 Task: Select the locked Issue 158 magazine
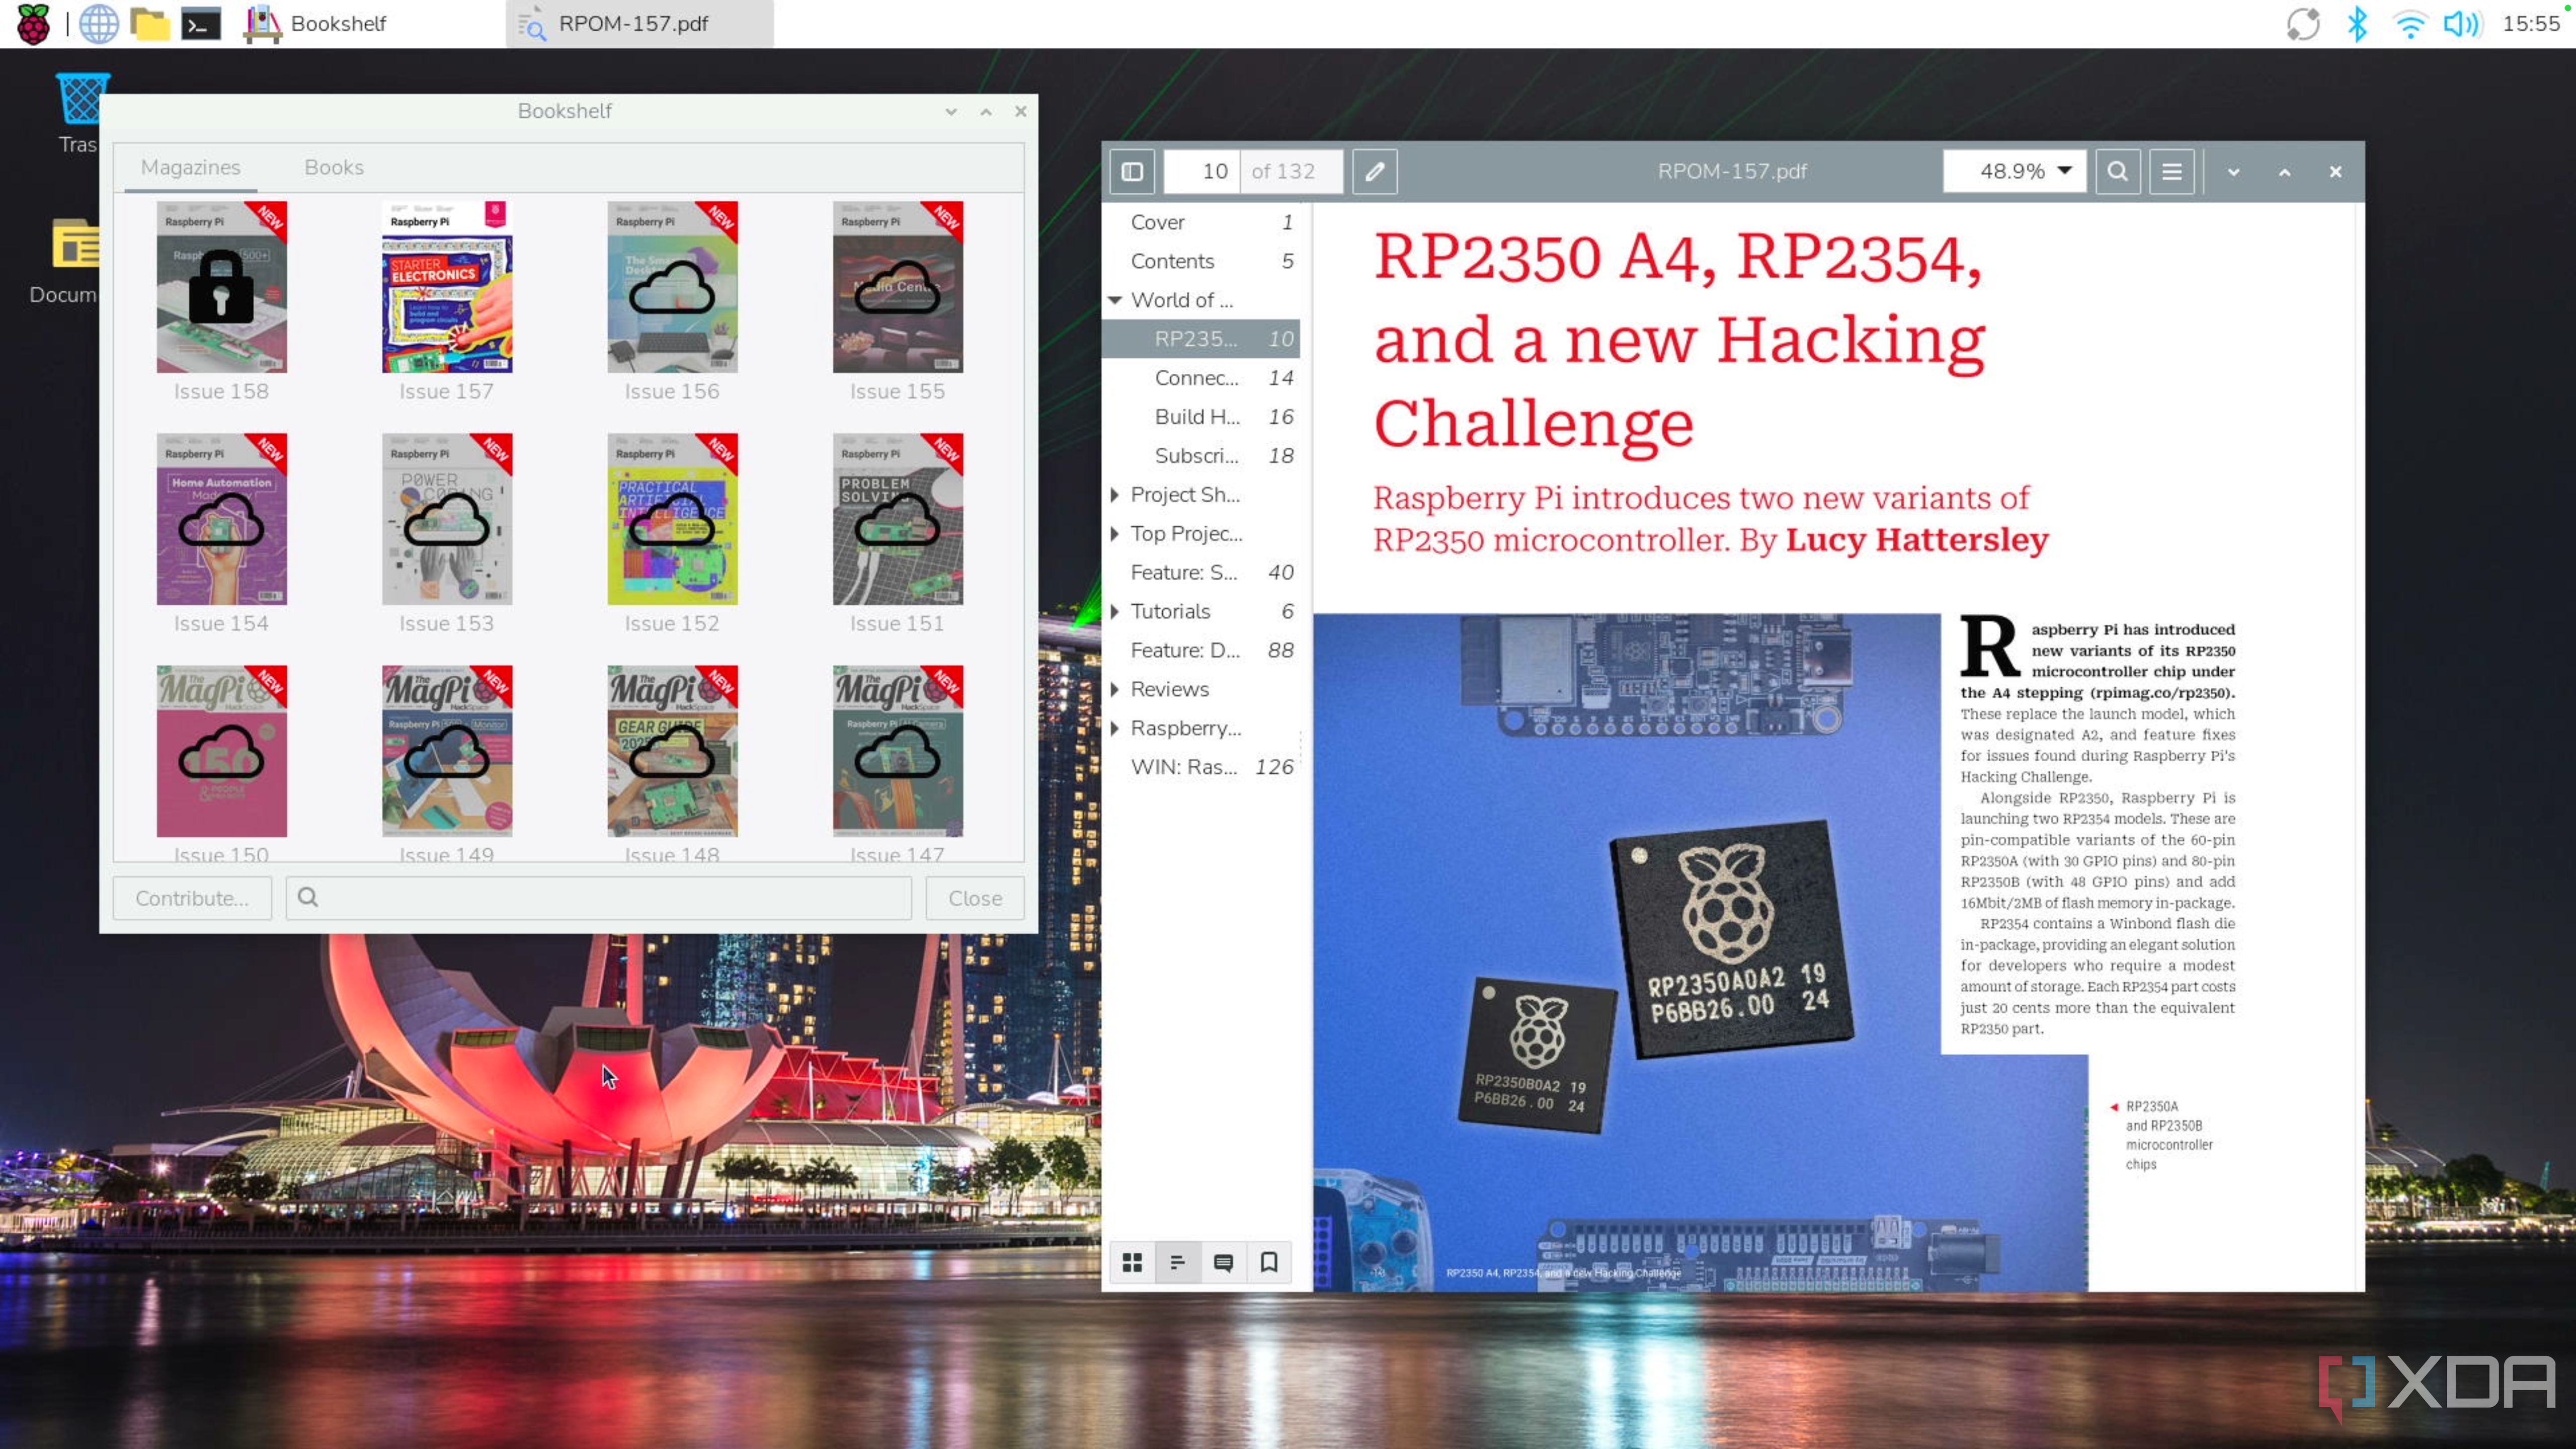[x=221, y=287]
